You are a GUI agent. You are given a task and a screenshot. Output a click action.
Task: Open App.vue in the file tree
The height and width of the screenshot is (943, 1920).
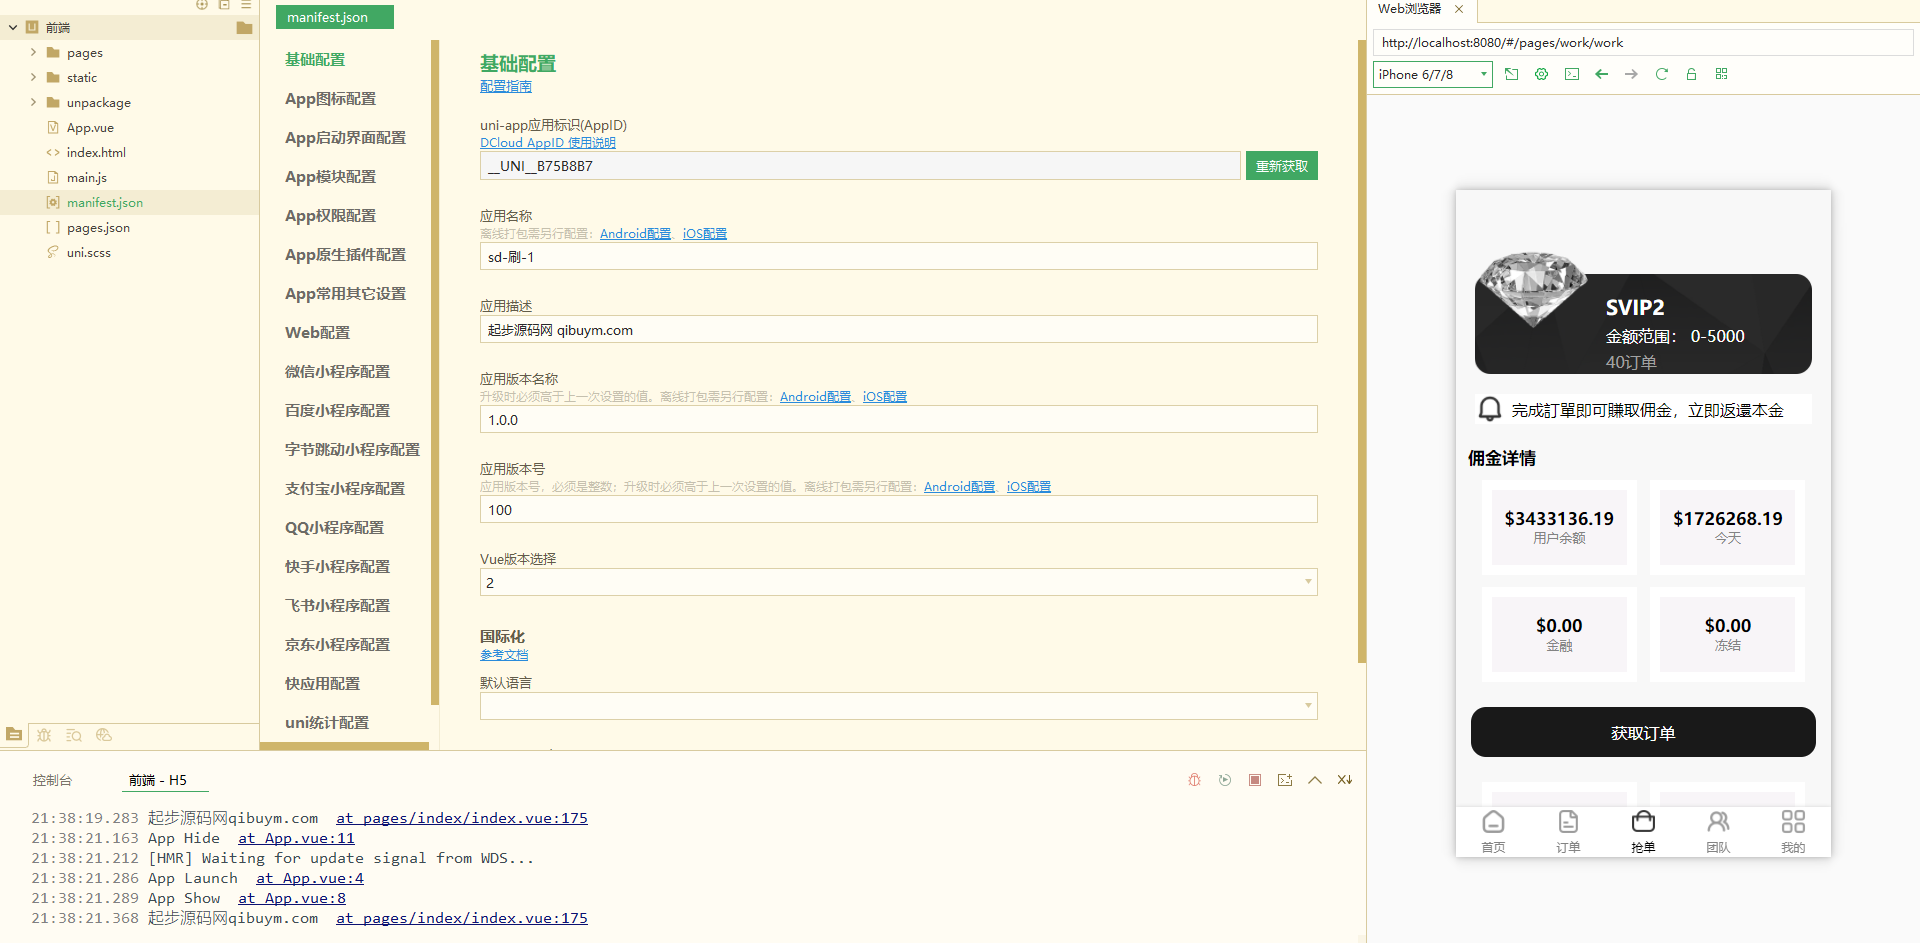click(x=90, y=127)
